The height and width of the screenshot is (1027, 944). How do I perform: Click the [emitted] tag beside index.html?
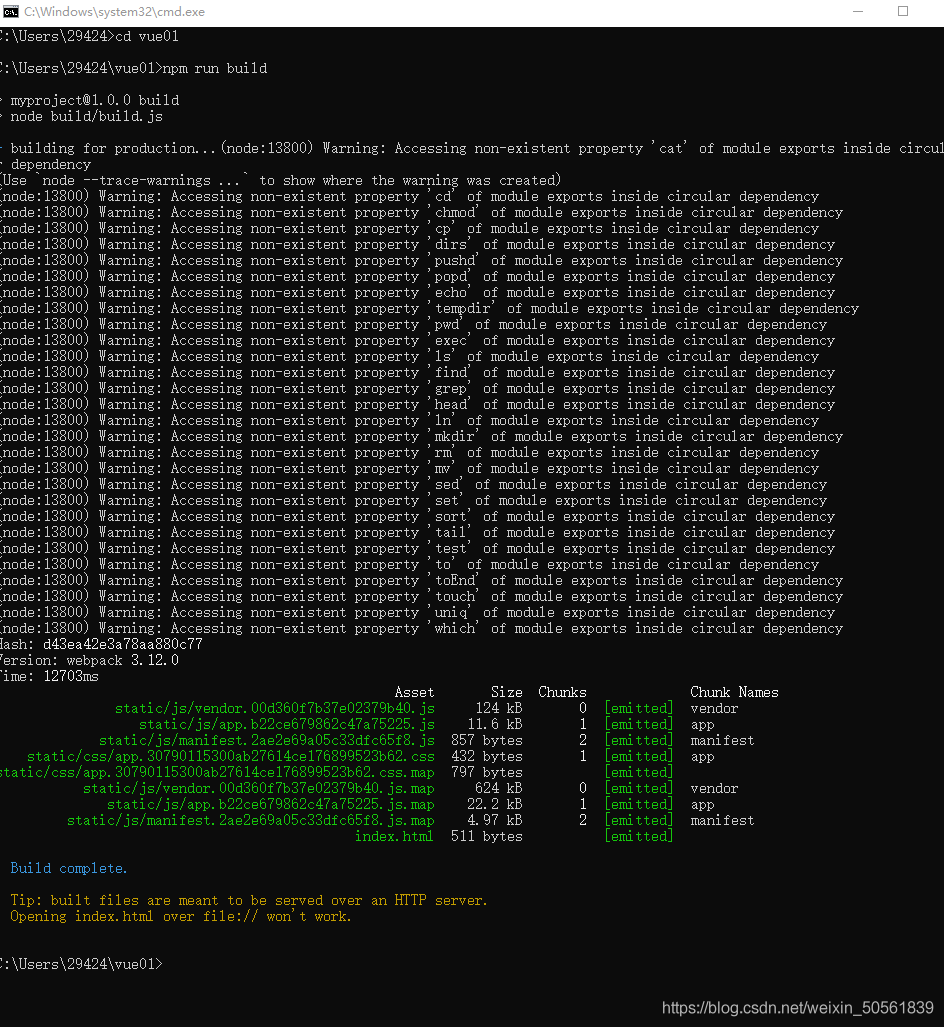[x=639, y=836]
